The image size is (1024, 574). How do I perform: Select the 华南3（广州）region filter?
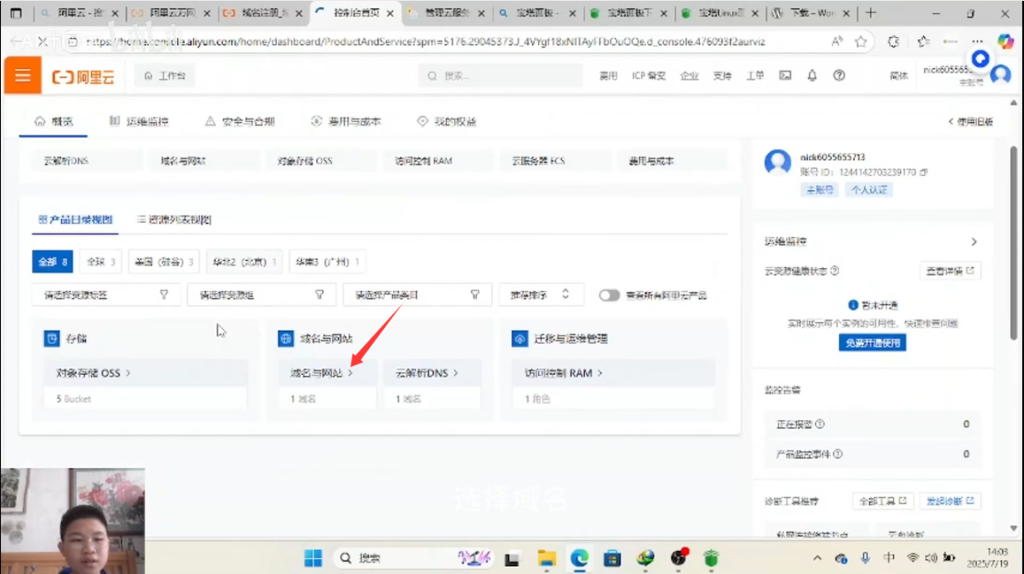328,261
